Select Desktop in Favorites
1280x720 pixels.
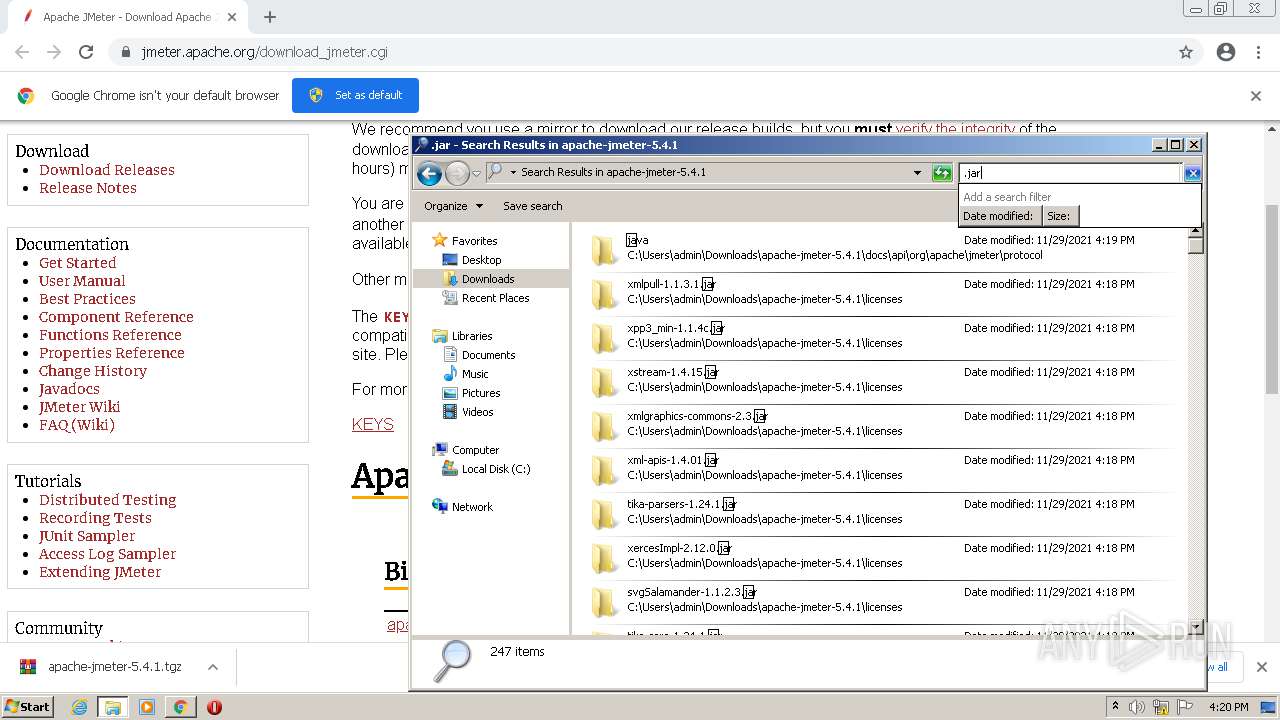pyautogui.click(x=481, y=260)
